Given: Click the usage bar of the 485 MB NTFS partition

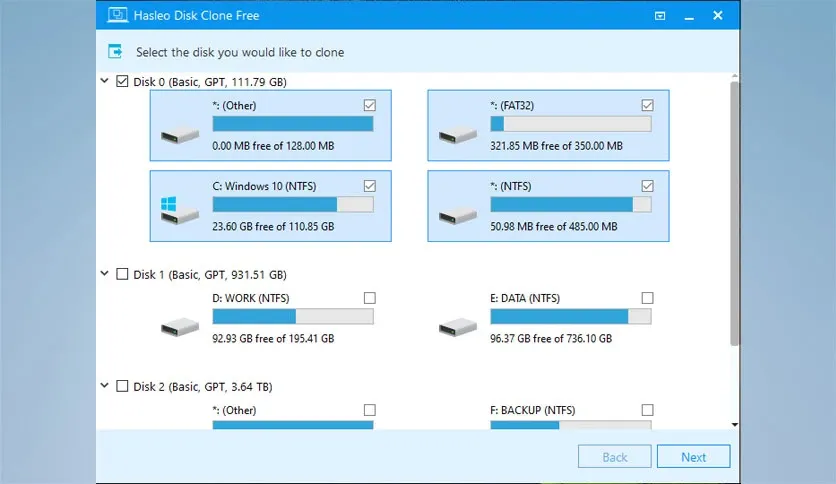Looking at the screenshot, I should (x=570, y=204).
